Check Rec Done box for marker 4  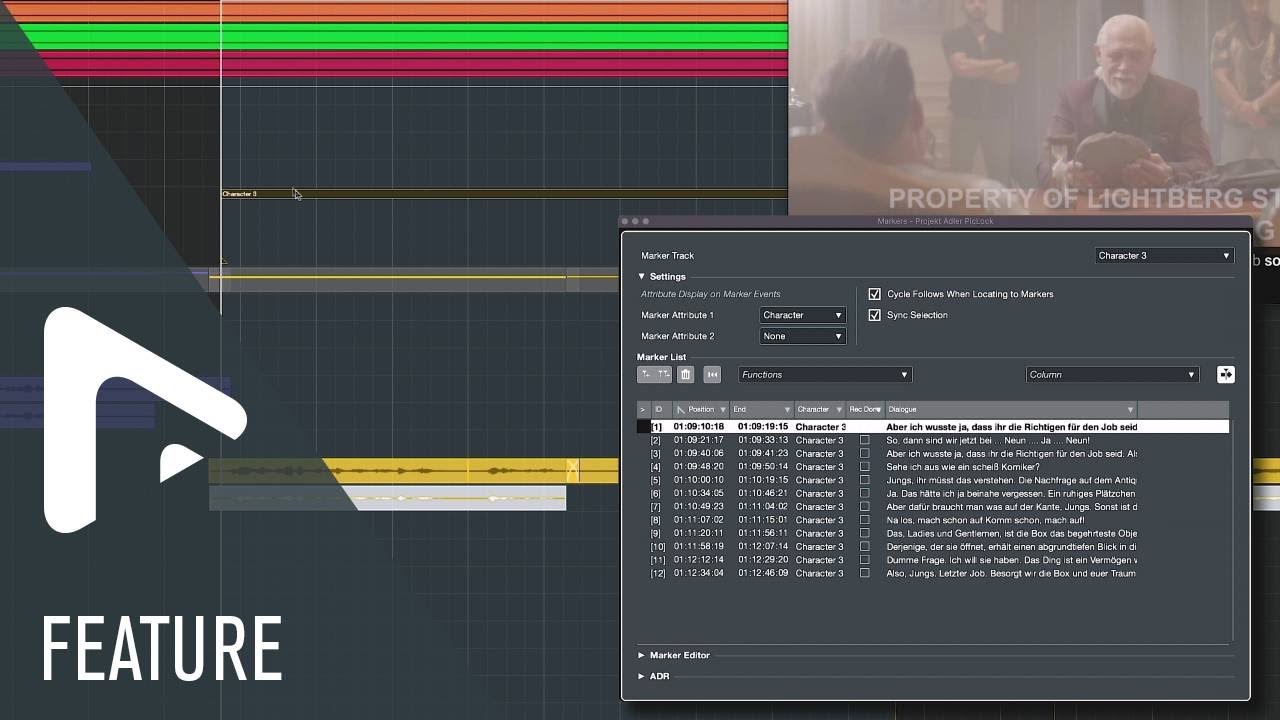[x=865, y=467]
